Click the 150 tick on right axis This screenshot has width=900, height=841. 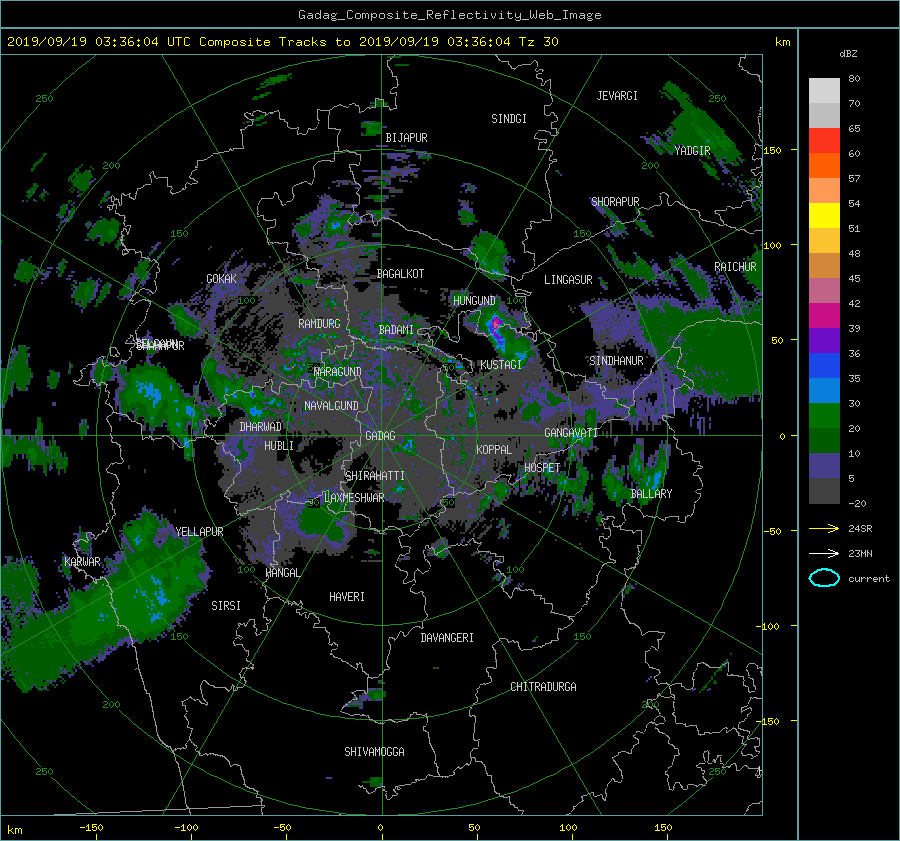pyautogui.click(x=773, y=150)
